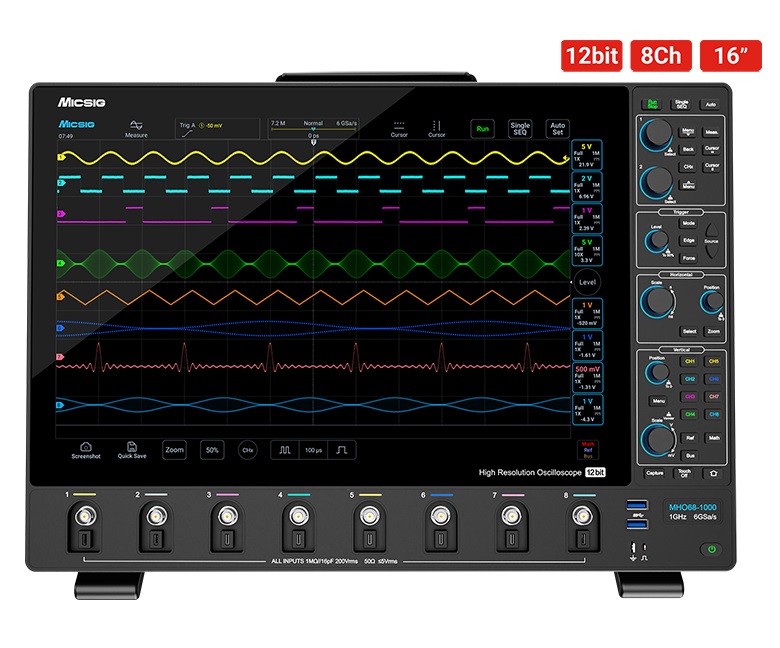Screen dimensions: 780x648
Task: Tap the round CHx button on screen
Action: click(x=247, y=450)
